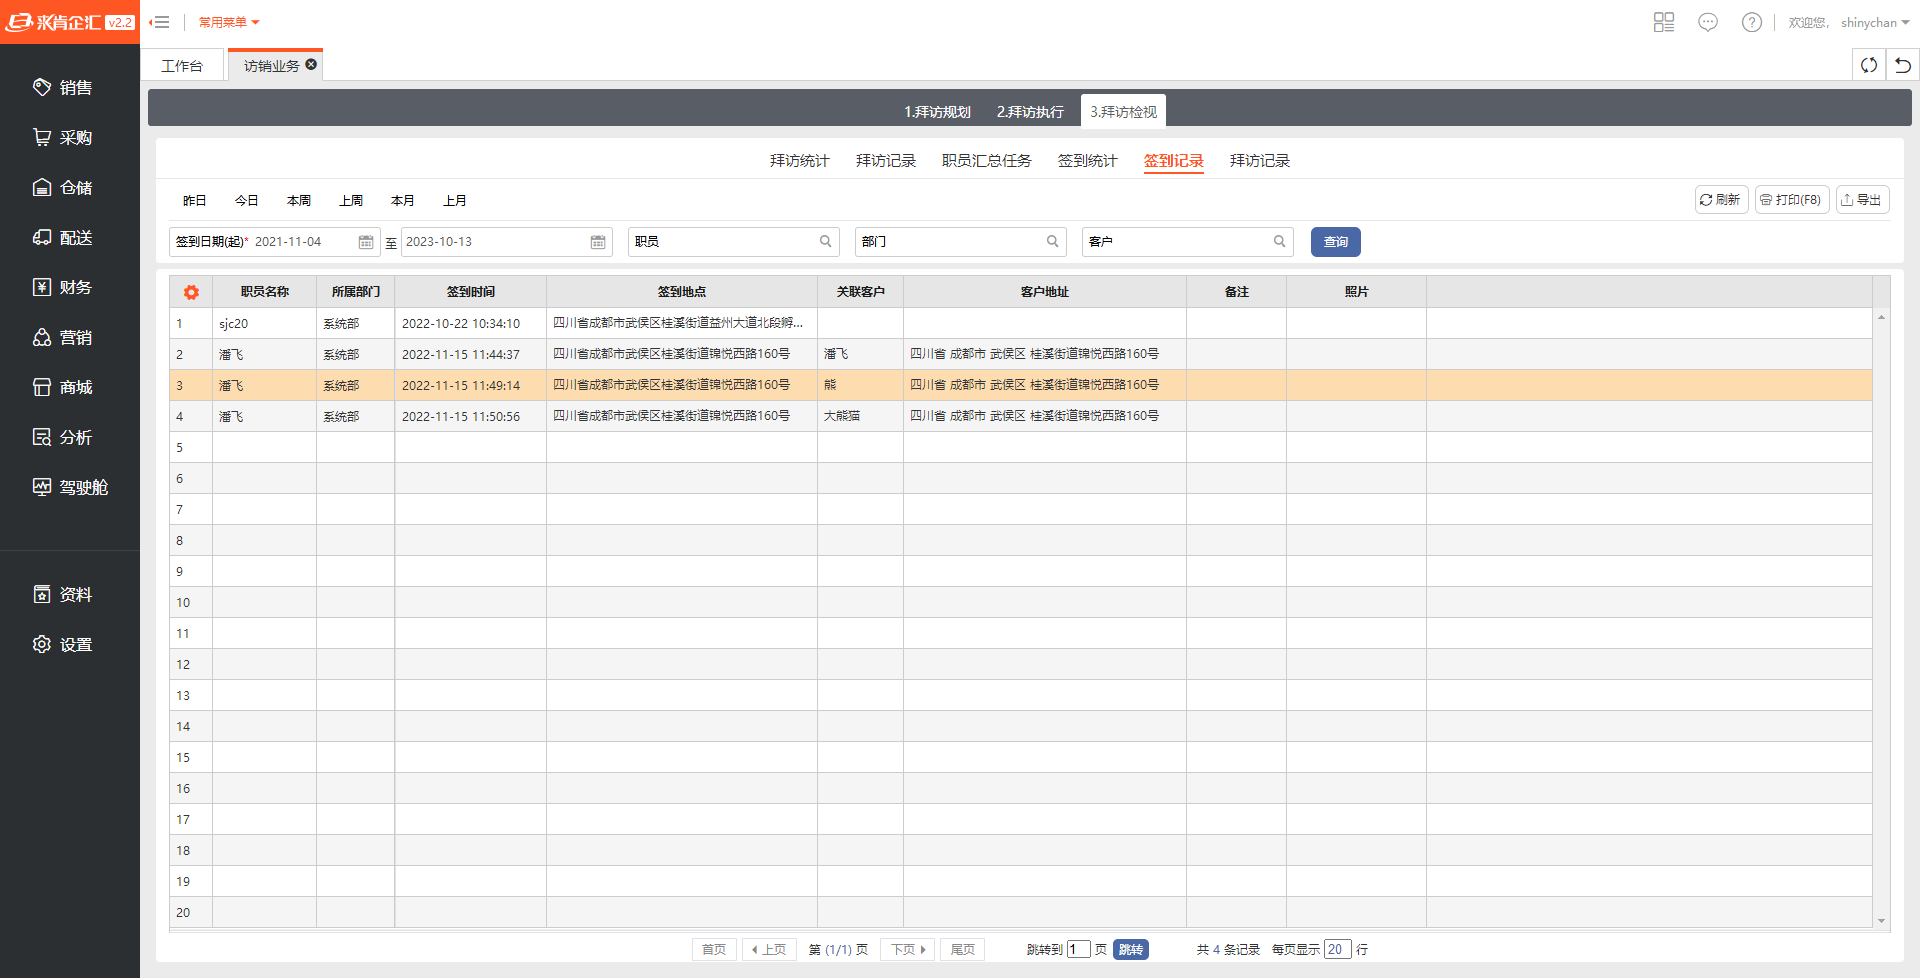Screen dimensions: 1920x978
Task: Click the 签到日期(起) start date field
Action: coord(275,242)
